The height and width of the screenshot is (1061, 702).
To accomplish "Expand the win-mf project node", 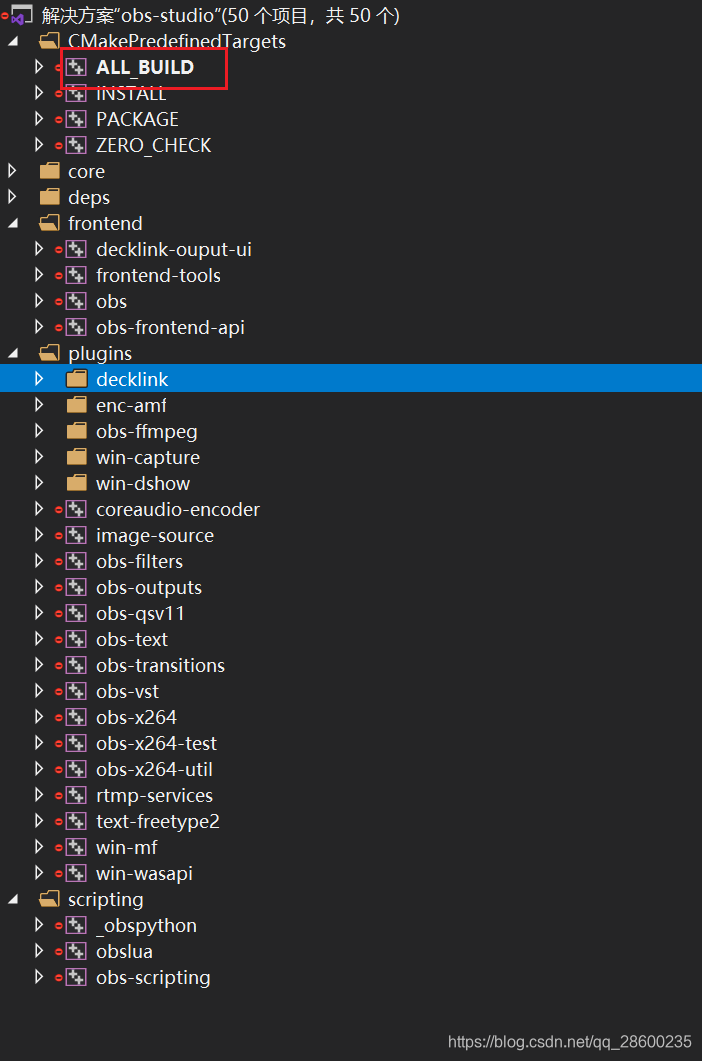I will 39,847.
